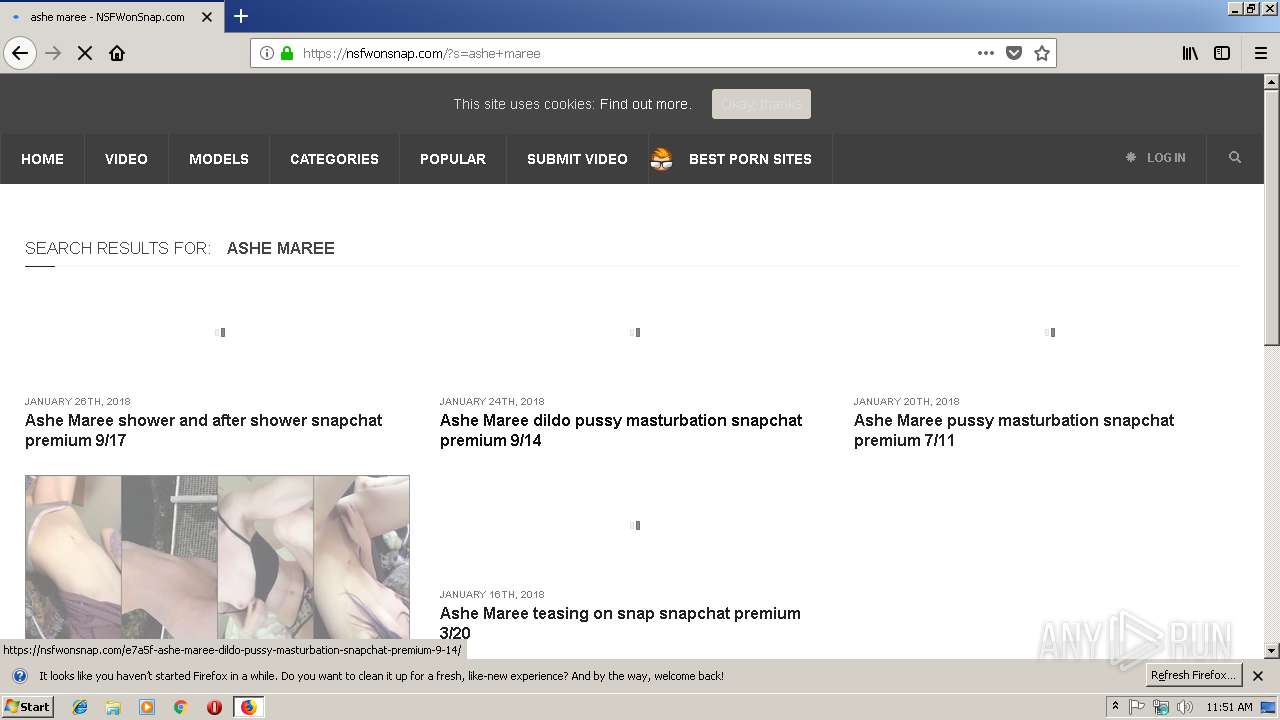The image size is (1280, 720).
Task: Open the Action Center flag icon
Action: pyautogui.click(x=1137, y=707)
